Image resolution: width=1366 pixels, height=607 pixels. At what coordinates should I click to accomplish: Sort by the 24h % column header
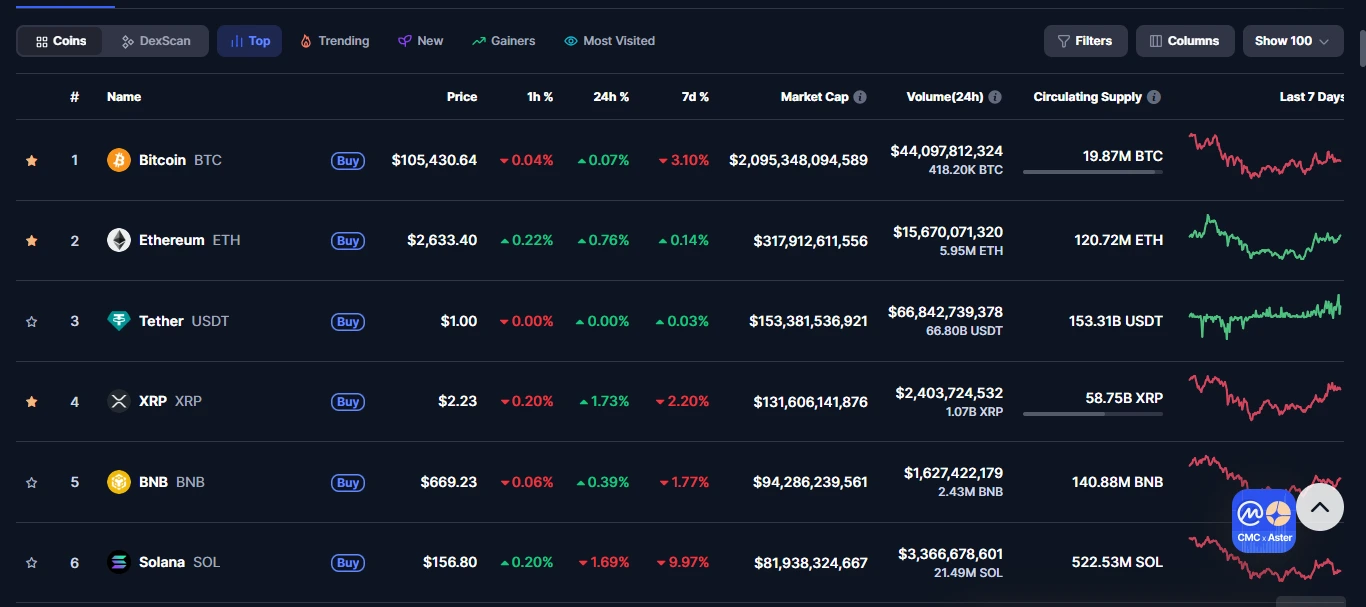(610, 97)
